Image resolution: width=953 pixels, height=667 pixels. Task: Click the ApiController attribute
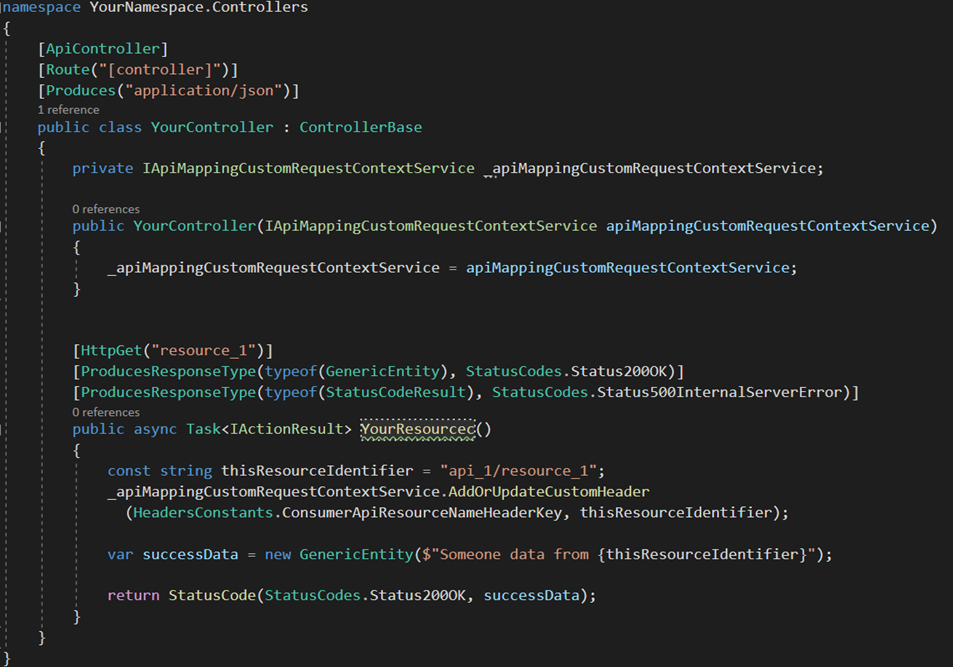pos(103,49)
